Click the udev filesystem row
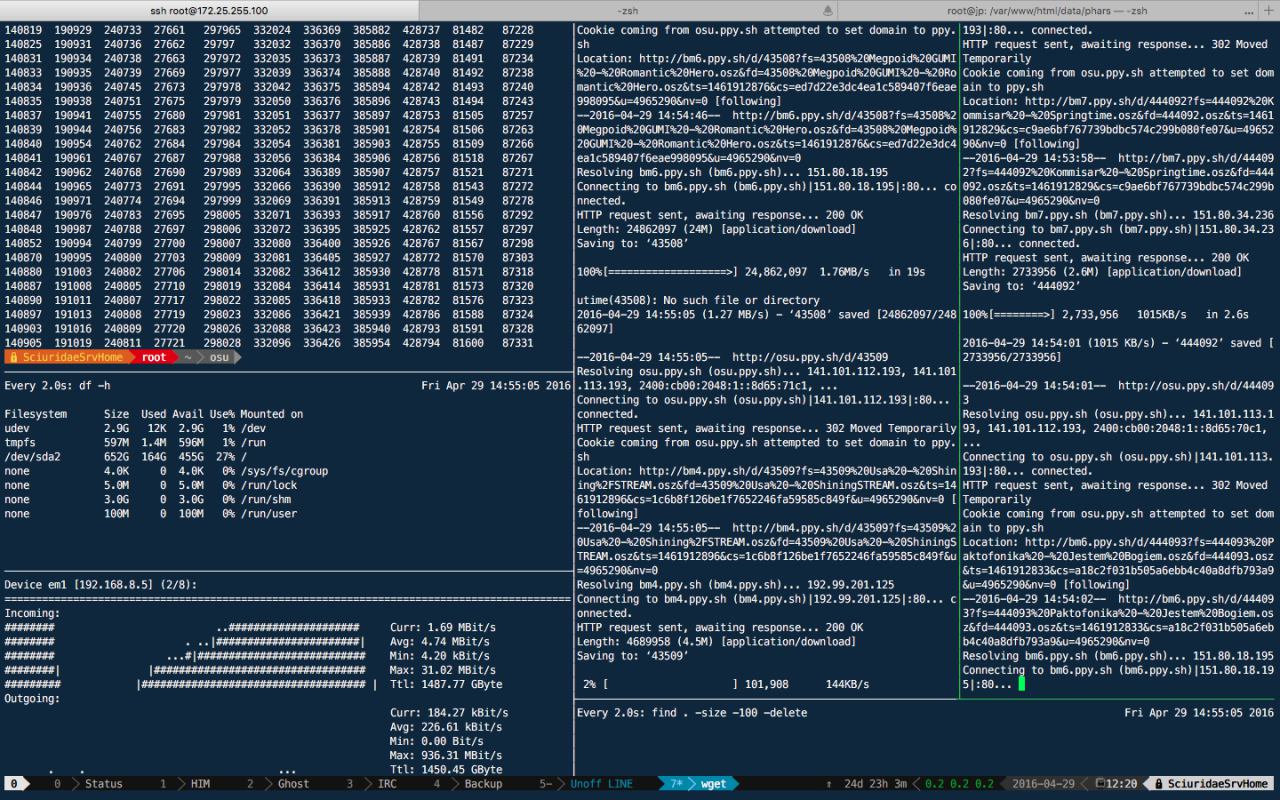Viewport: 1280px width, 800px height. [133, 428]
